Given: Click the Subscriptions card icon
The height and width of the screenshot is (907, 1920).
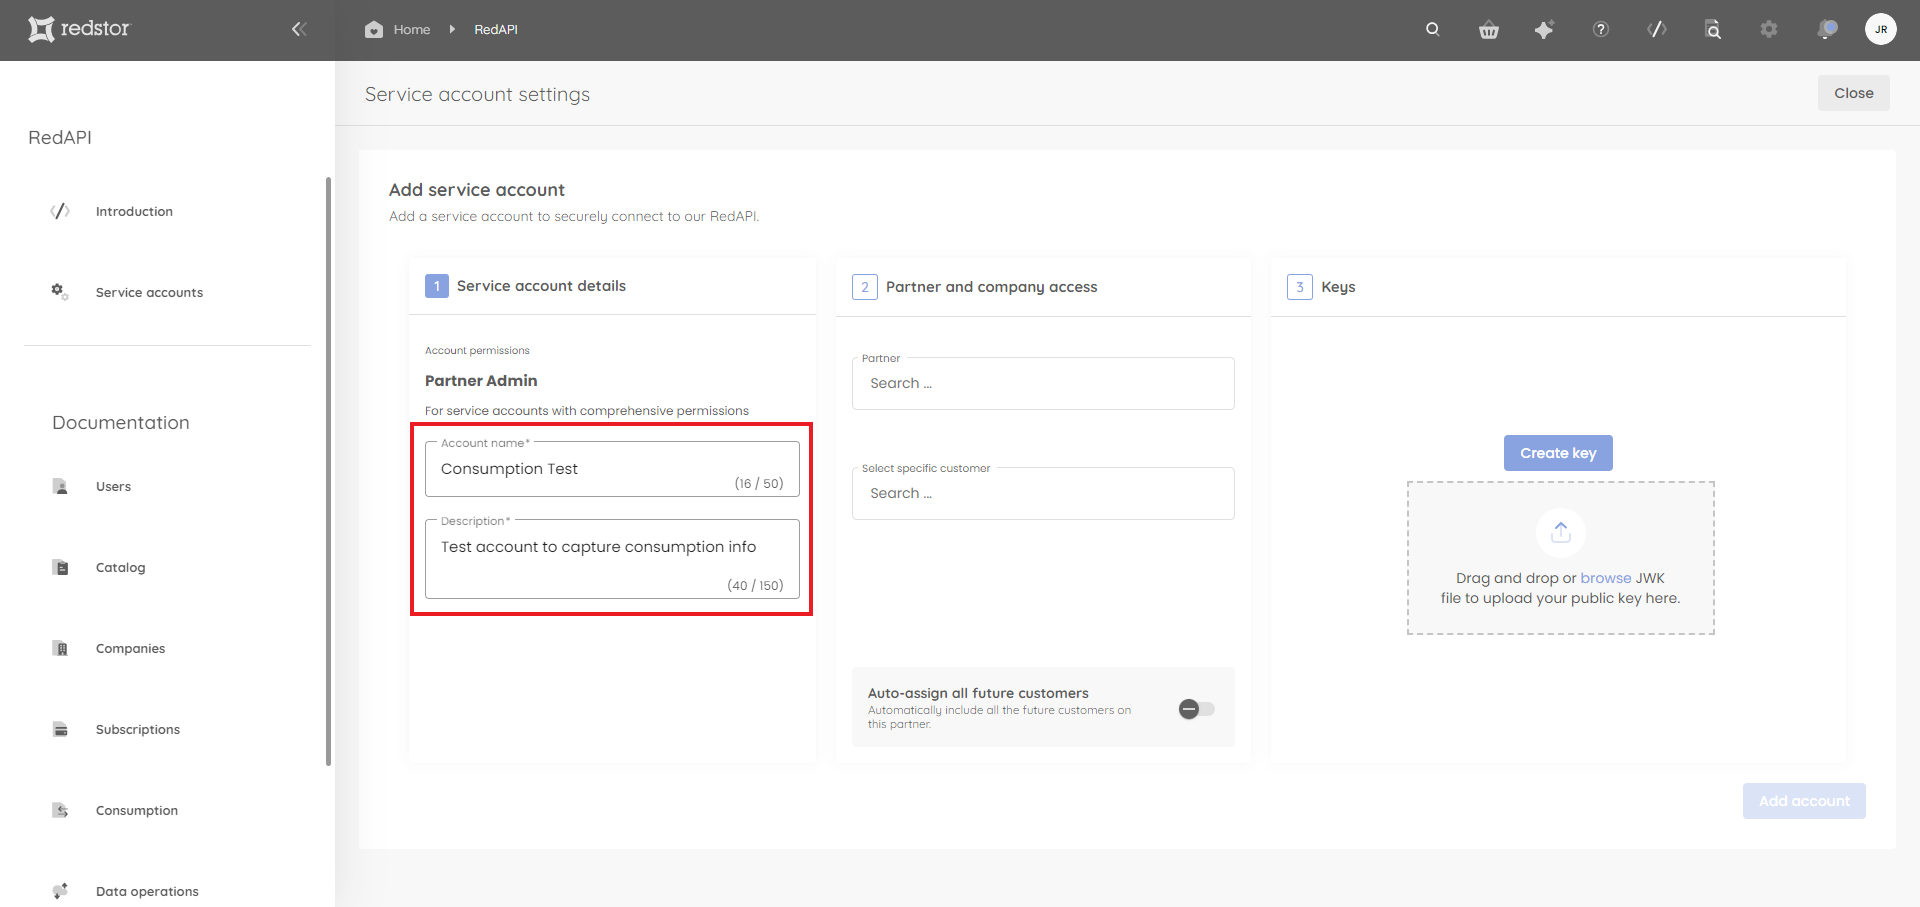Looking at the screenshot, I should (x=60, y=729).
